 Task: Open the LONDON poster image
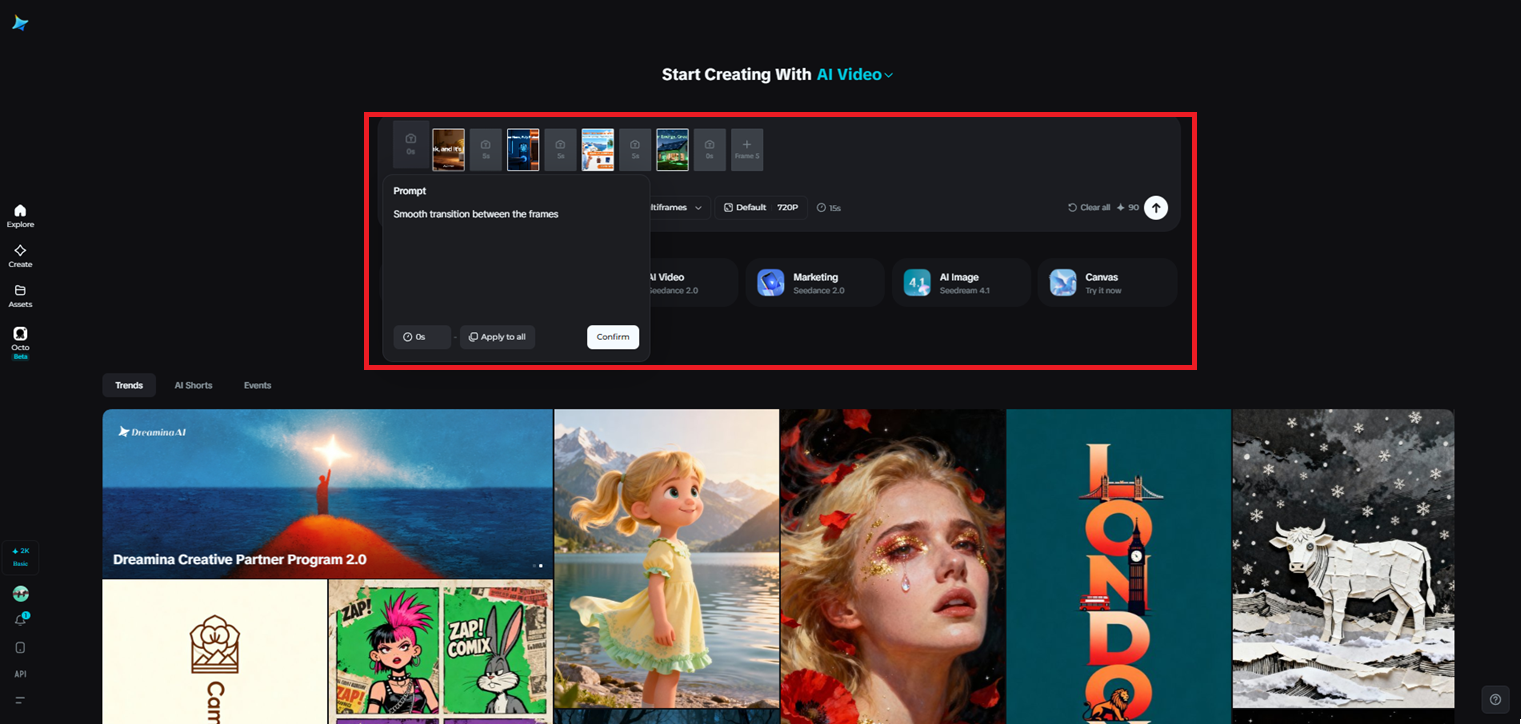pyautogui.click(x=1118, y=566)
